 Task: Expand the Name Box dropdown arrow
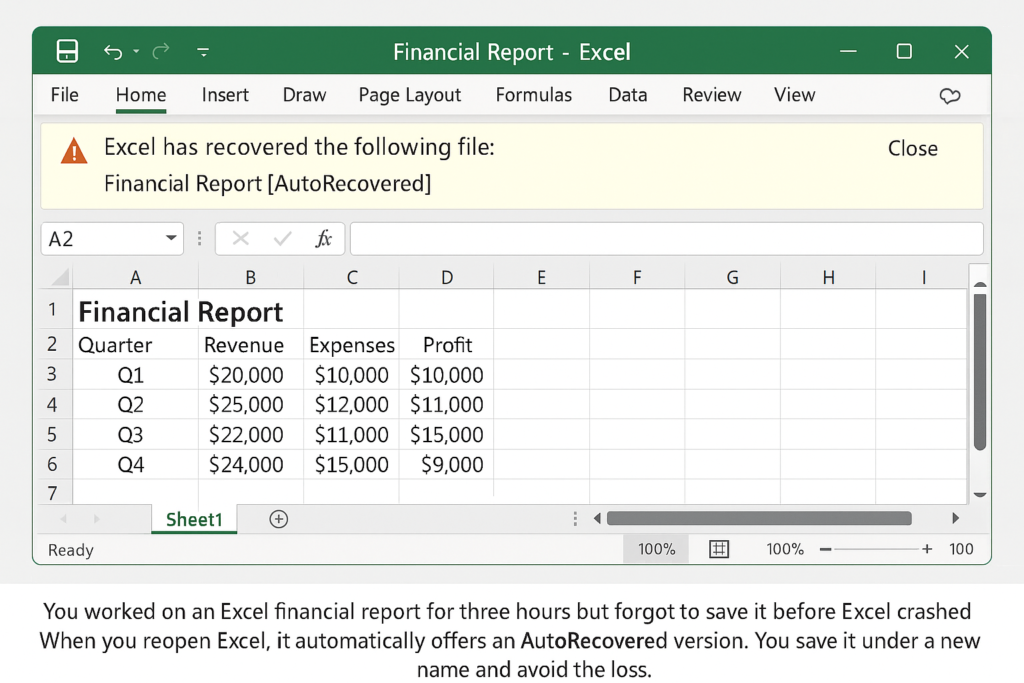tap(171, 238)
